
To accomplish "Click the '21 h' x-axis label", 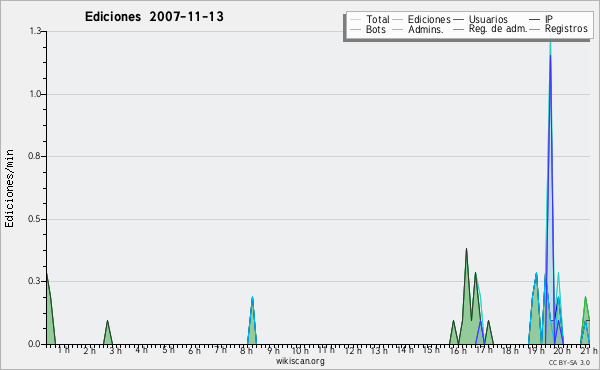I will pyautogui.click(x=588, y=350).
